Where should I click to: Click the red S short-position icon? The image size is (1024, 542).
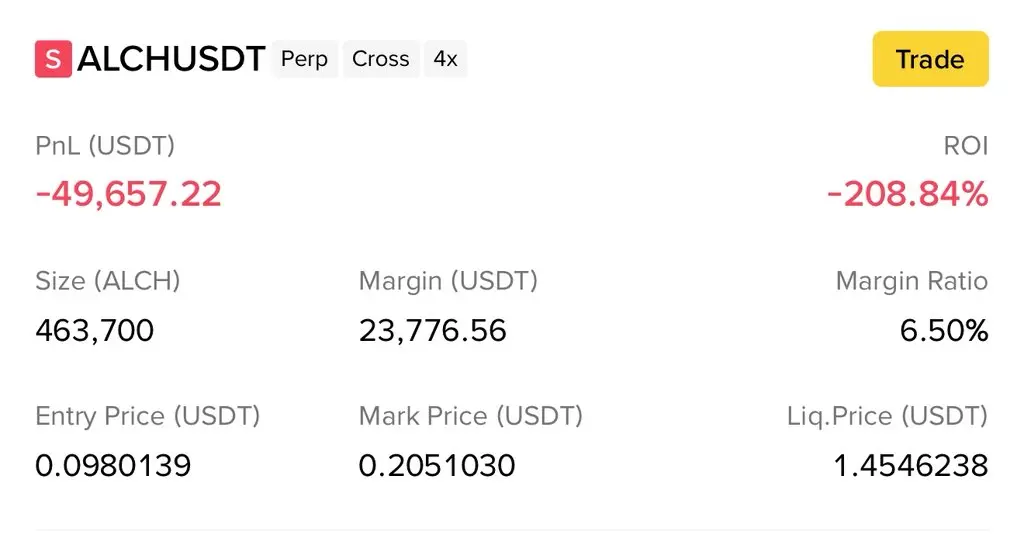53,59
